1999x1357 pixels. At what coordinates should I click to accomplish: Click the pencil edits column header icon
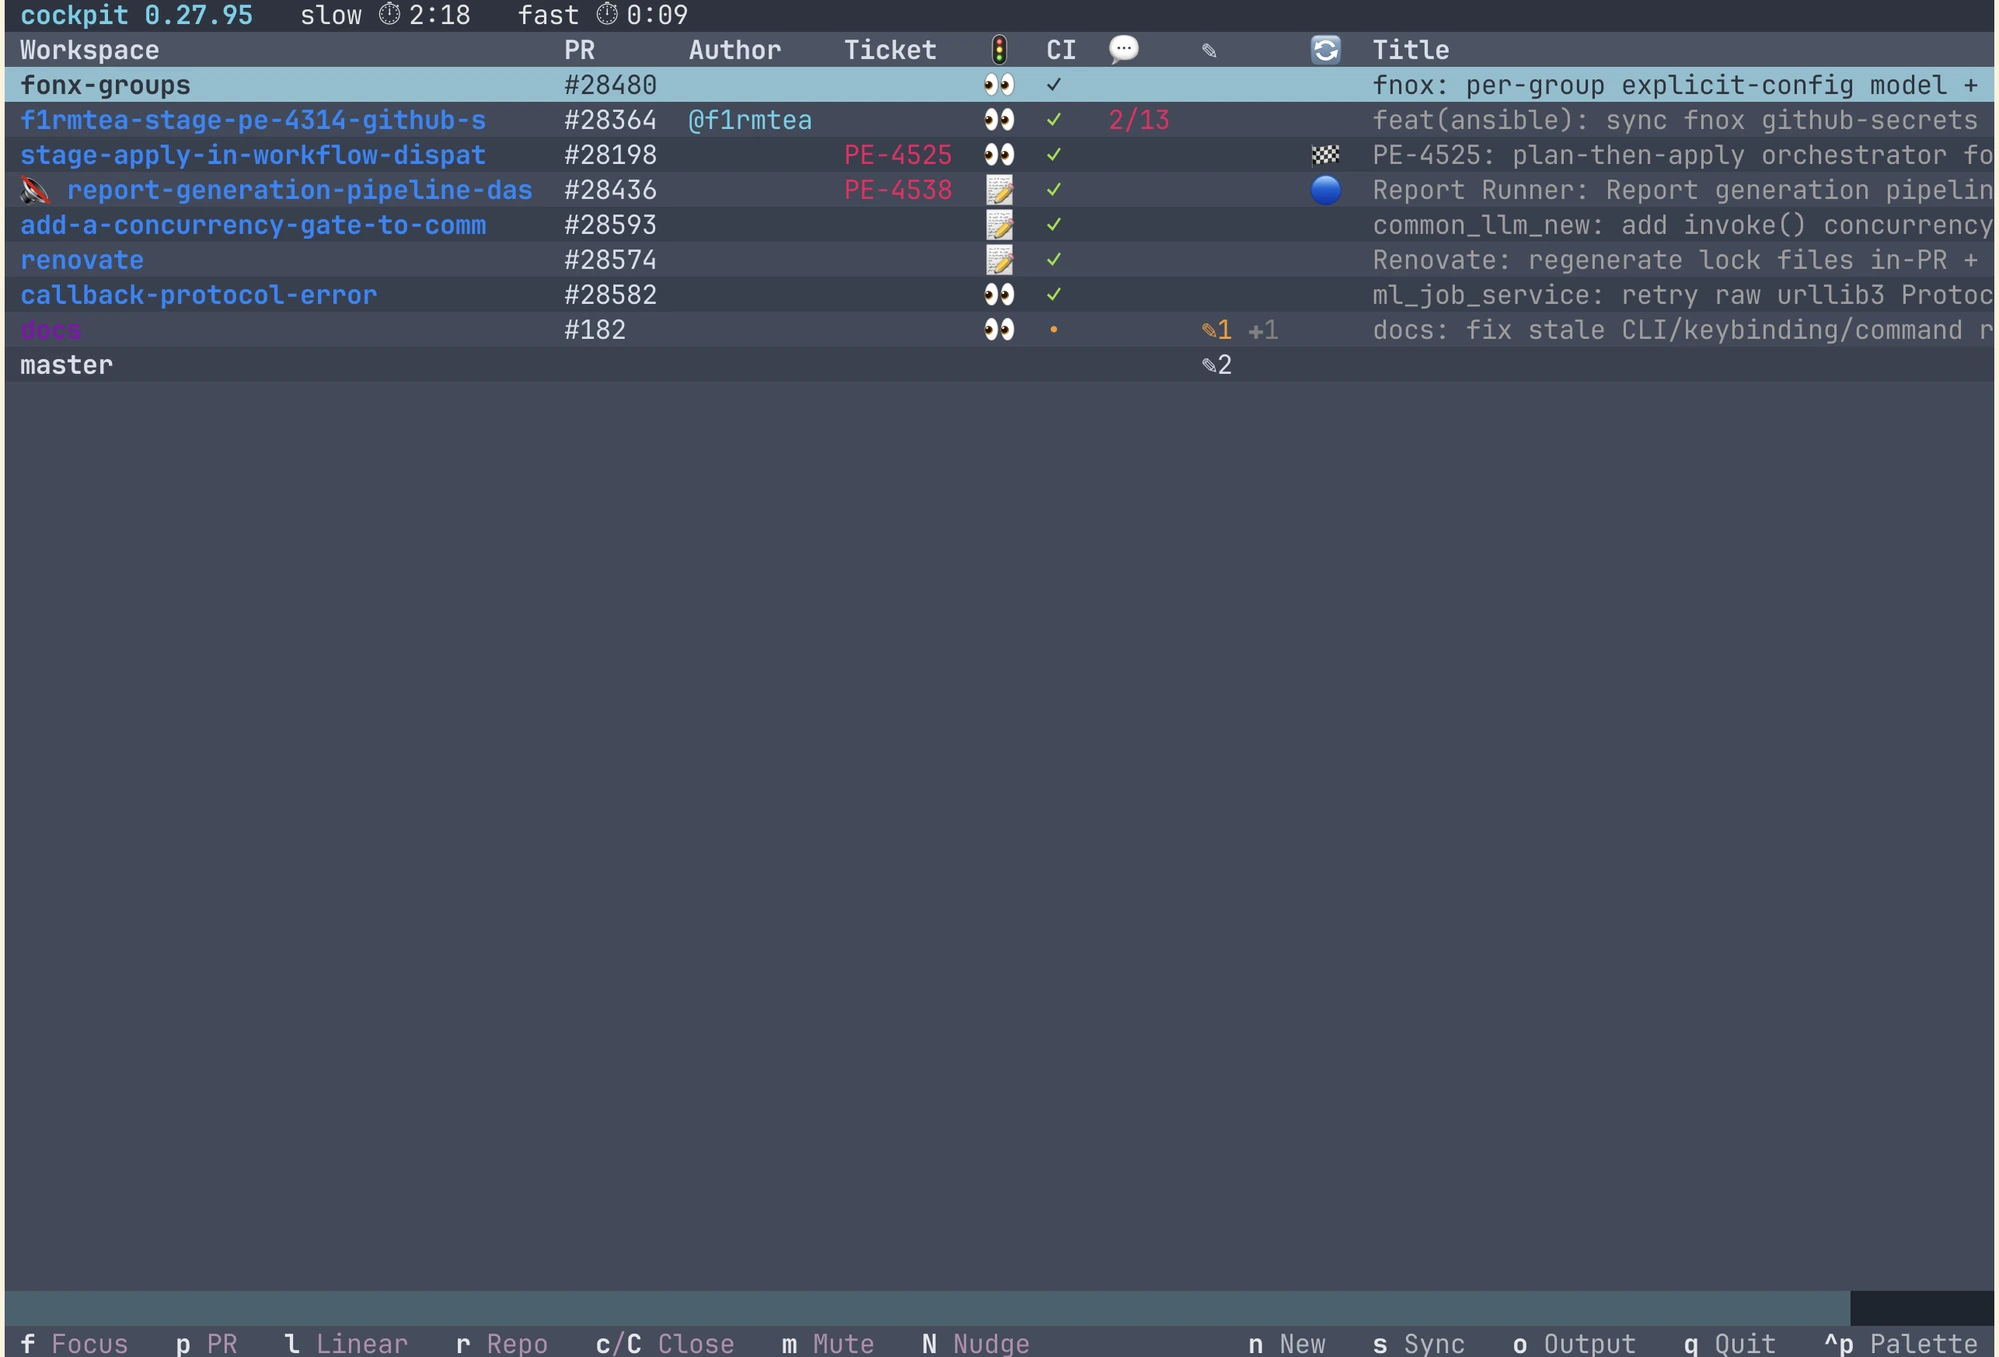point(1209,50)
